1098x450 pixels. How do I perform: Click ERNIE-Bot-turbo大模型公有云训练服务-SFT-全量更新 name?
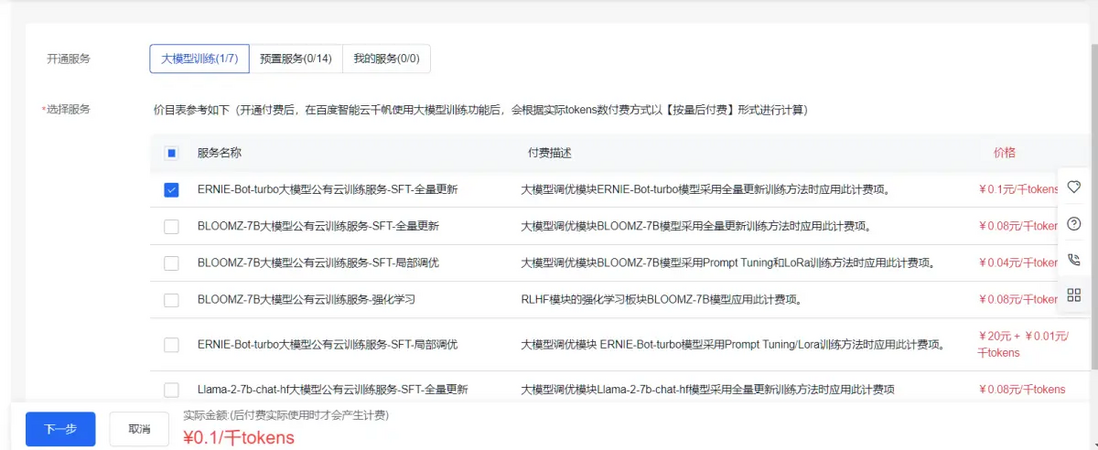pyautogui.click(x=328, y=190)
